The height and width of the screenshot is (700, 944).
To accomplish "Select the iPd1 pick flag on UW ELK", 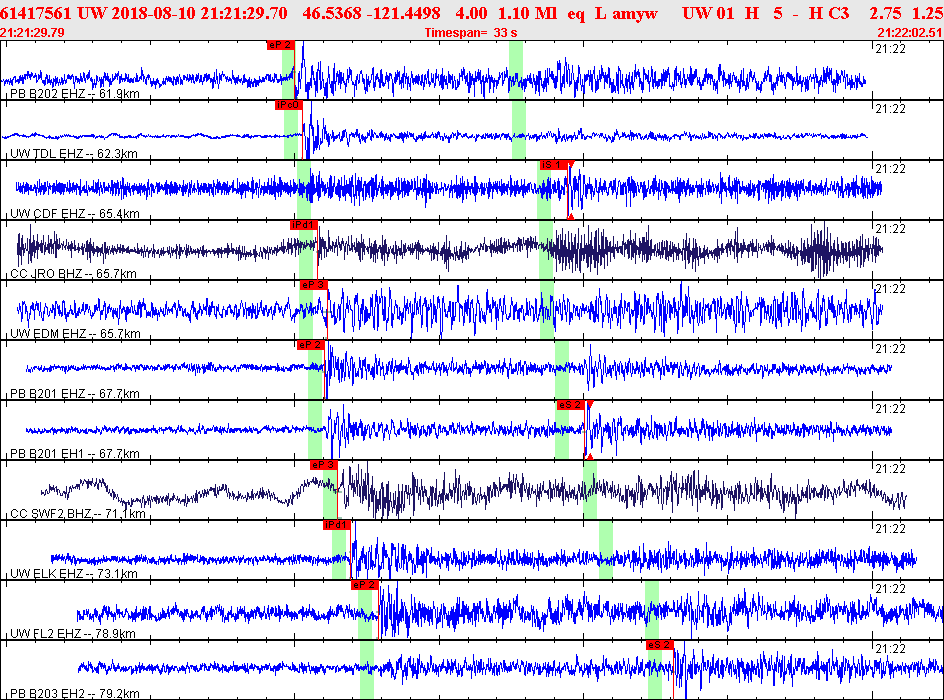I will 337,525.
